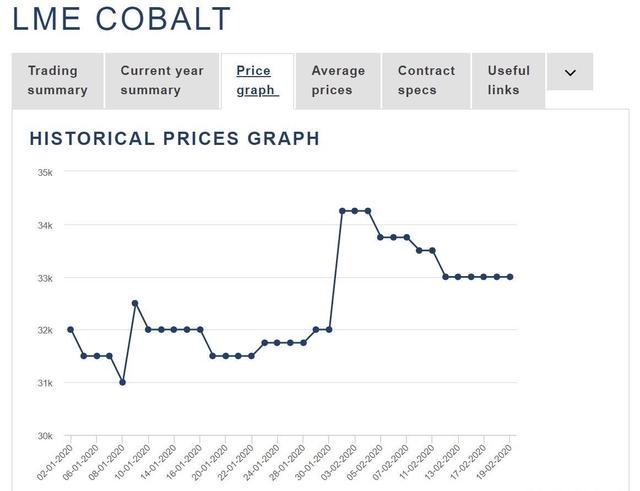Click the 30k y-axis label
This screenshot has height=491, width=640.
45,435
